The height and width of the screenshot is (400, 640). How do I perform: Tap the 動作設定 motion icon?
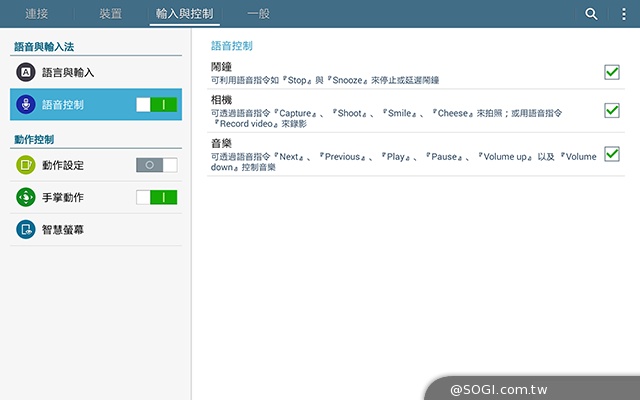[25, 165]
